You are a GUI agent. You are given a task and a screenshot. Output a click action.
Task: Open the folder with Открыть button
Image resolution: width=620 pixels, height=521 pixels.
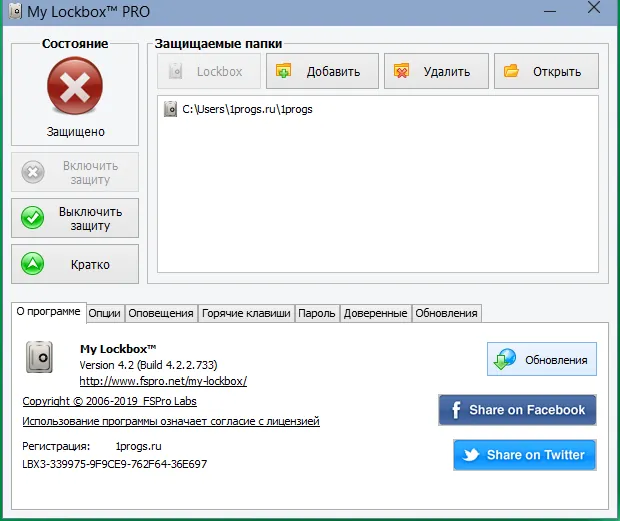point(546,71)
